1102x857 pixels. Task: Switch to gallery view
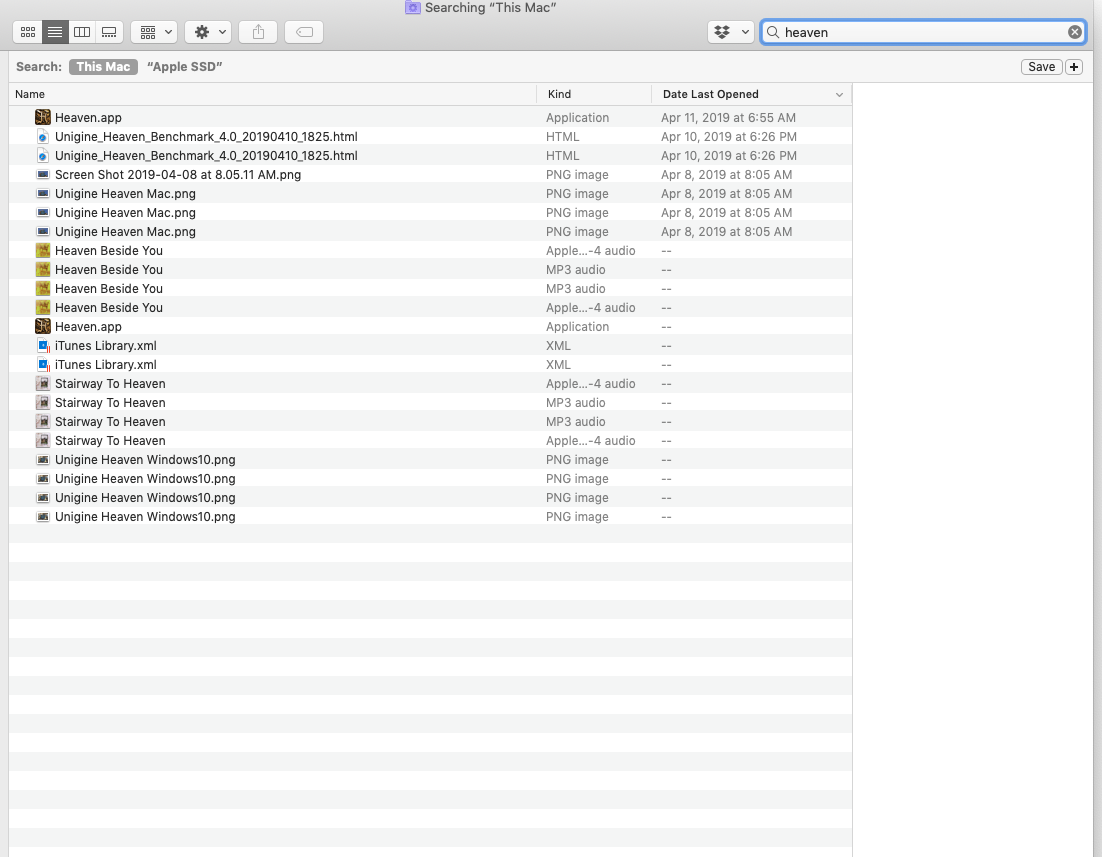point(109,32)
